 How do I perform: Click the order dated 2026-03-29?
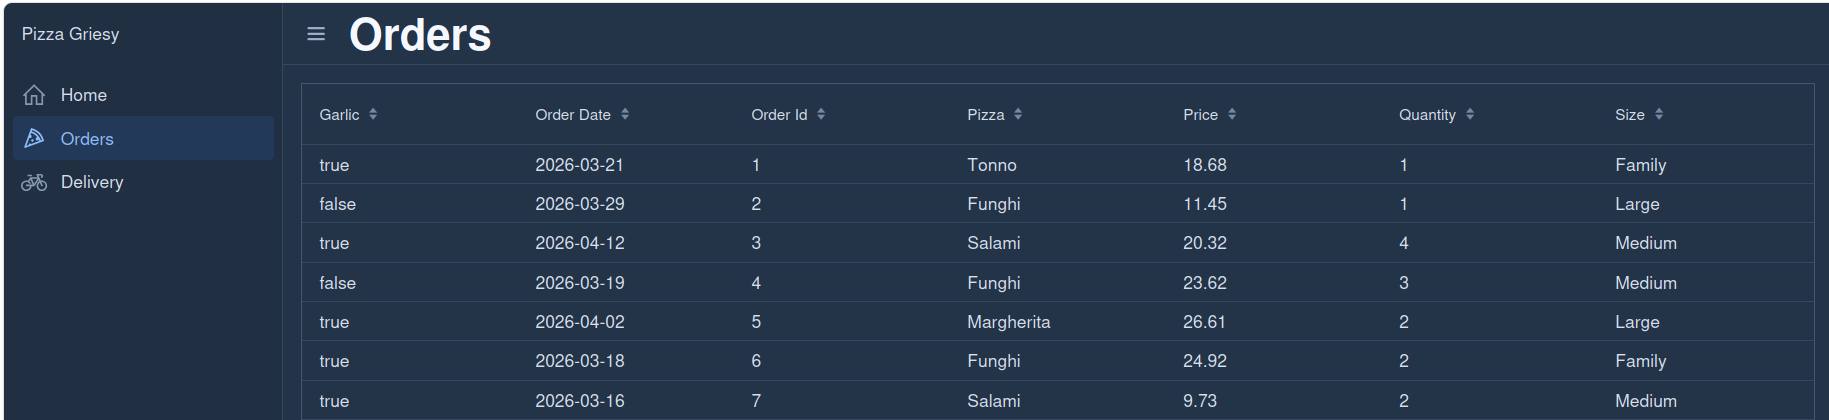[579, 204]
